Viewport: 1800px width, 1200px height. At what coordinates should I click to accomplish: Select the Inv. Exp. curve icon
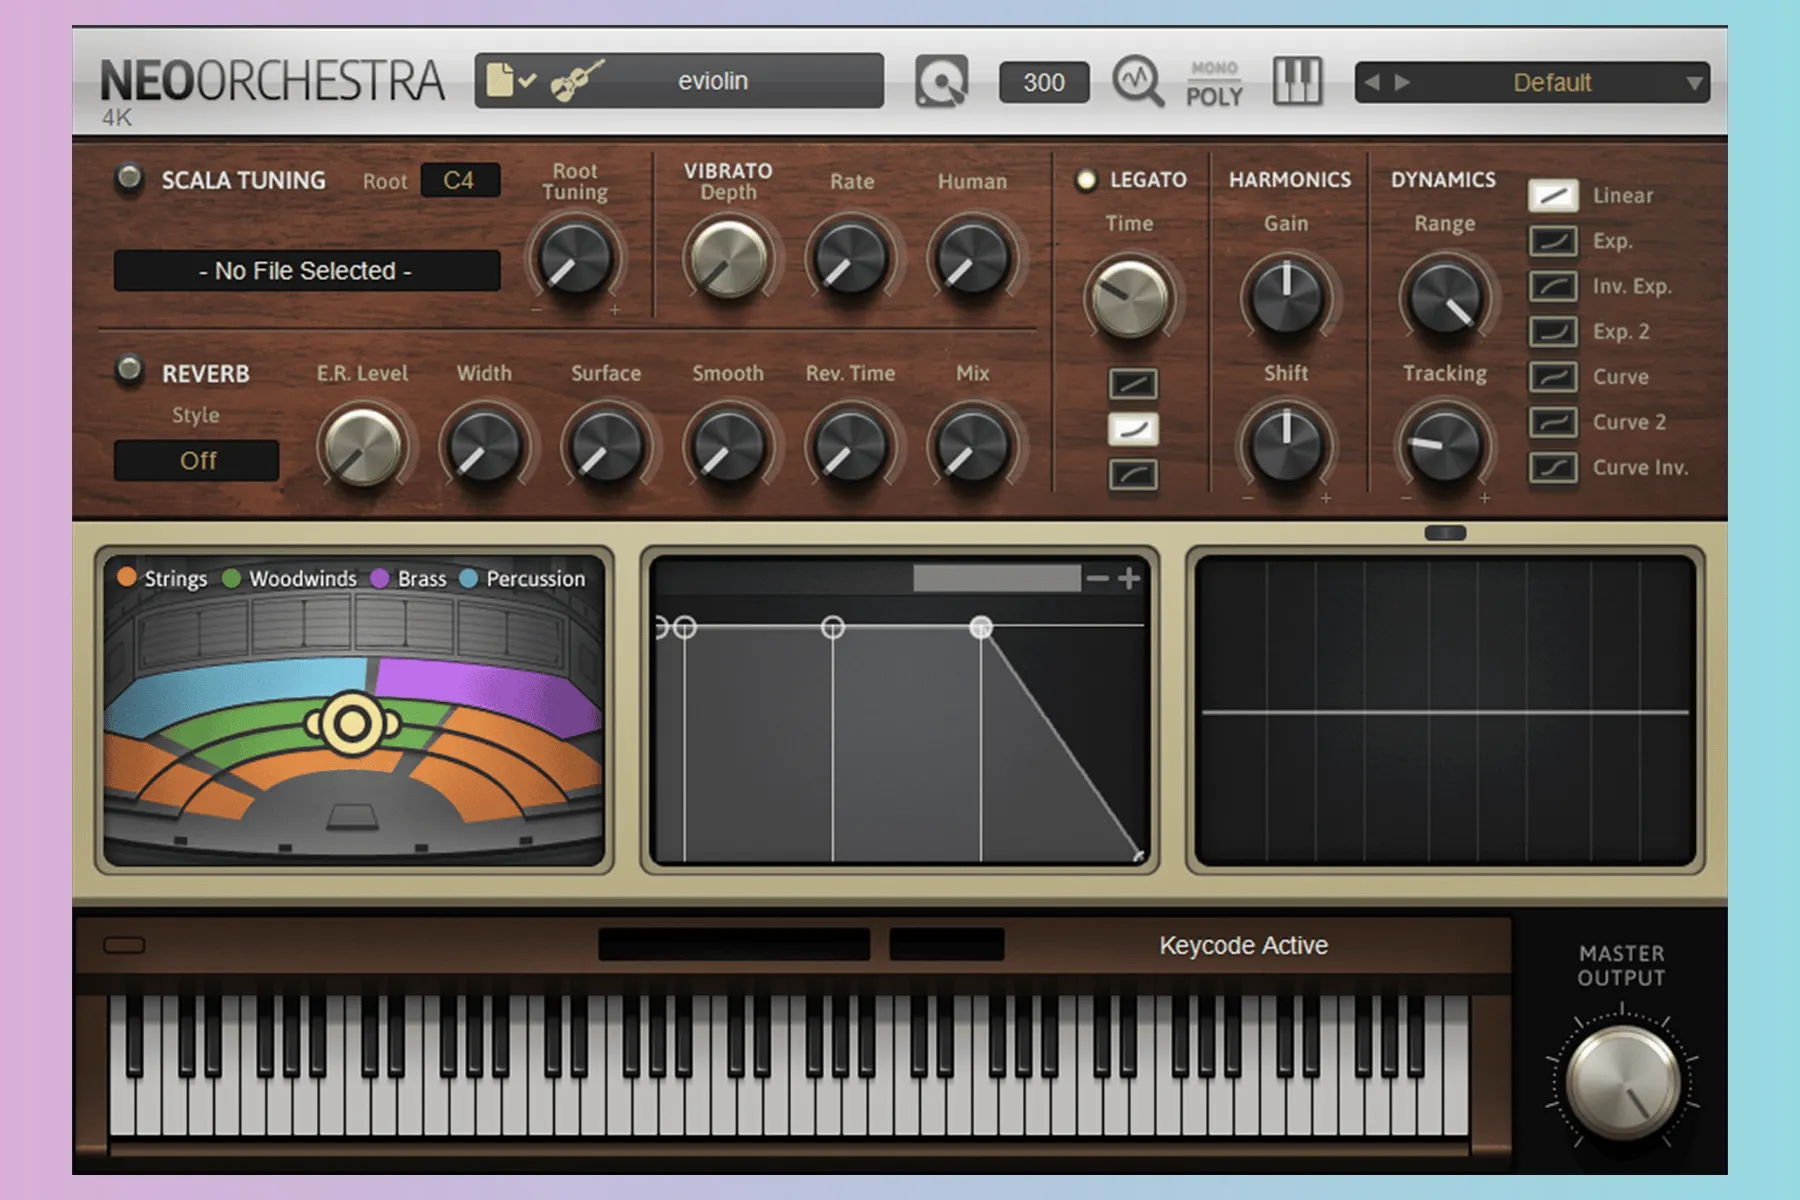coord(1552,286)
